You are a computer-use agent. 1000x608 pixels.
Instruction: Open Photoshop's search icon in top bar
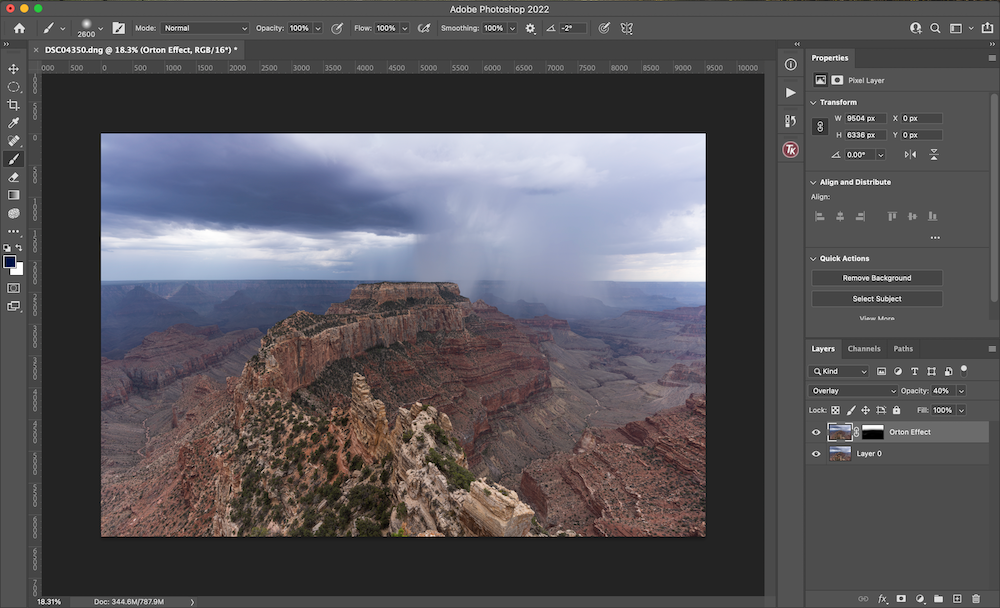(936, 28)
